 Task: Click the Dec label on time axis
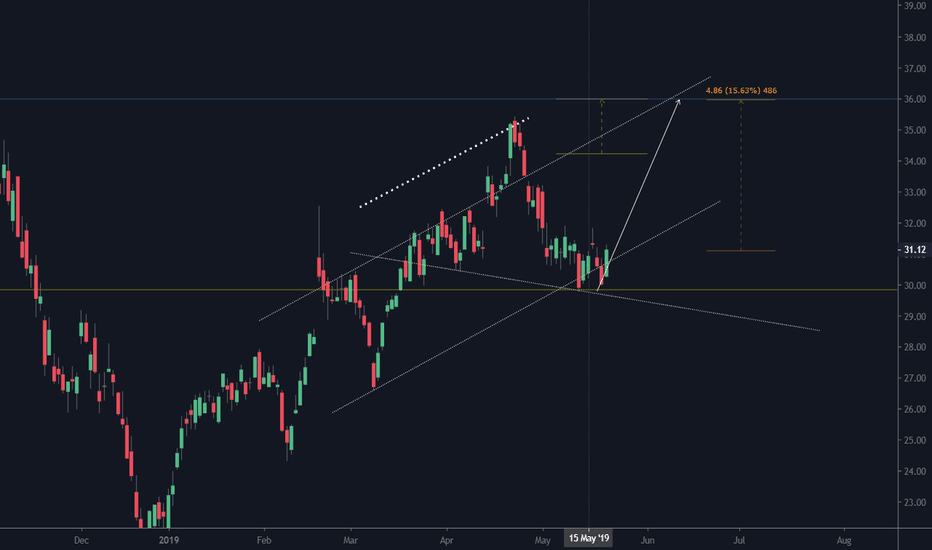click(81, 540)
